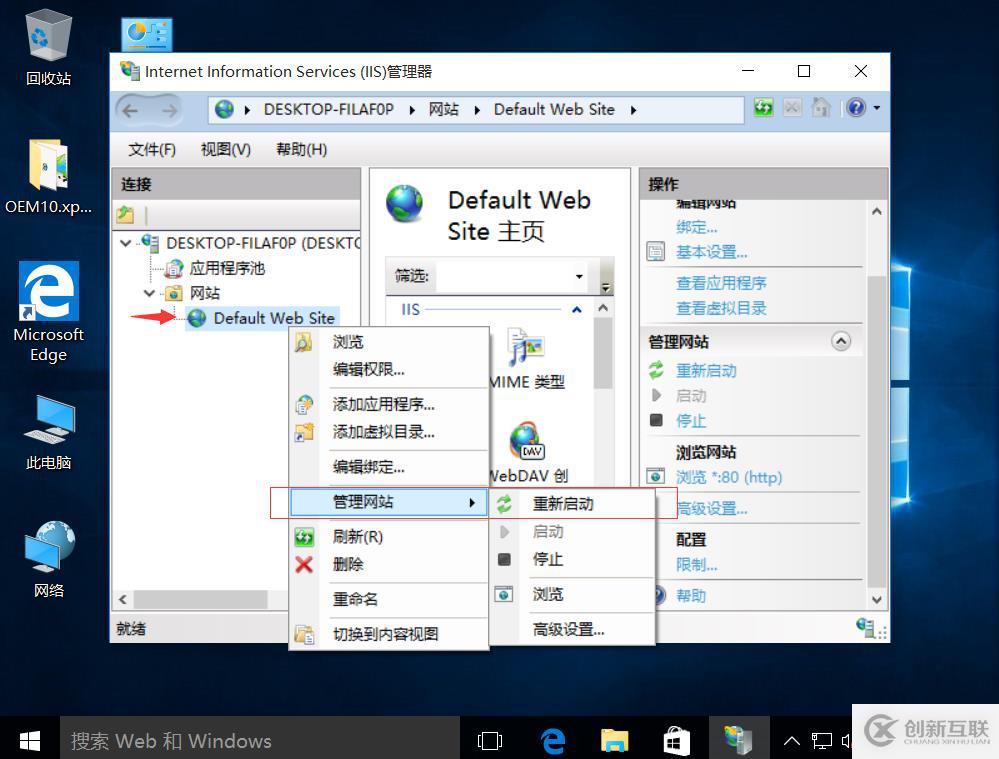The width and height of the screenshot is (999, 759).
Task: Open the help dropdown arrow in toolbar
Action: point(877,108)
